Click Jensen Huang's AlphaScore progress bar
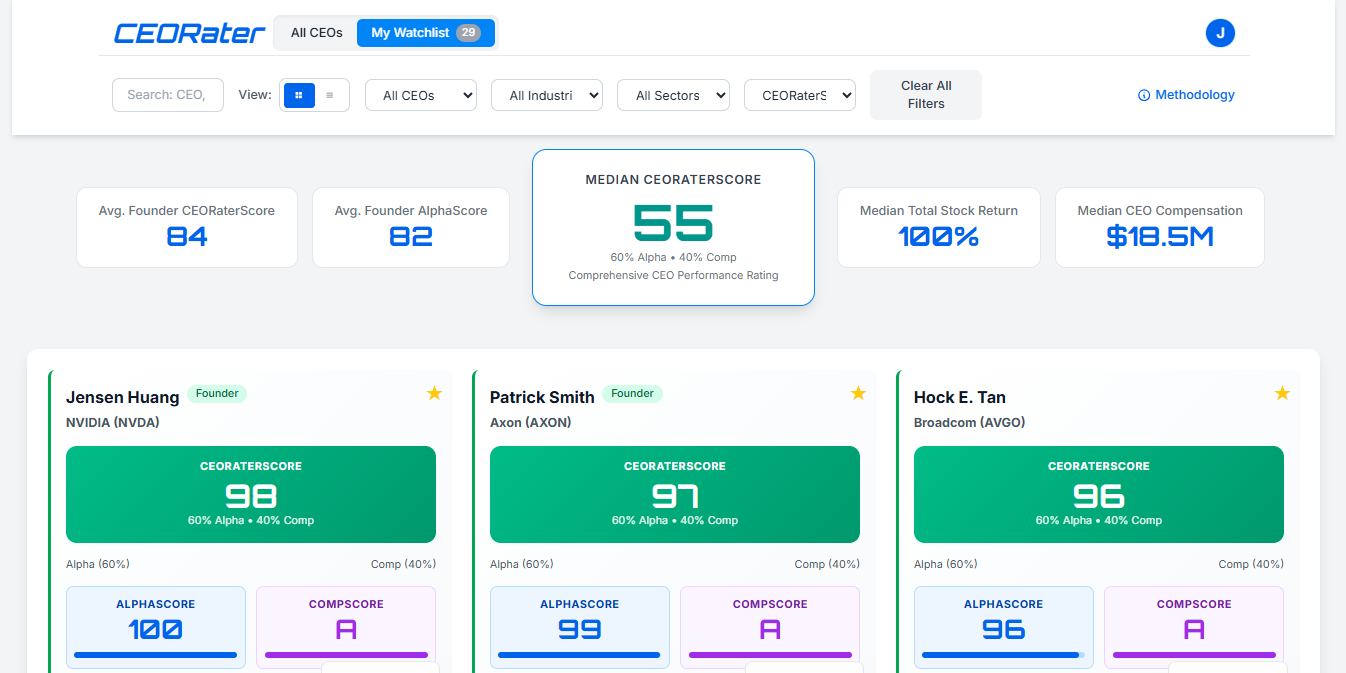The height and width of the screenshot is (673, 1346). point(156,655)
